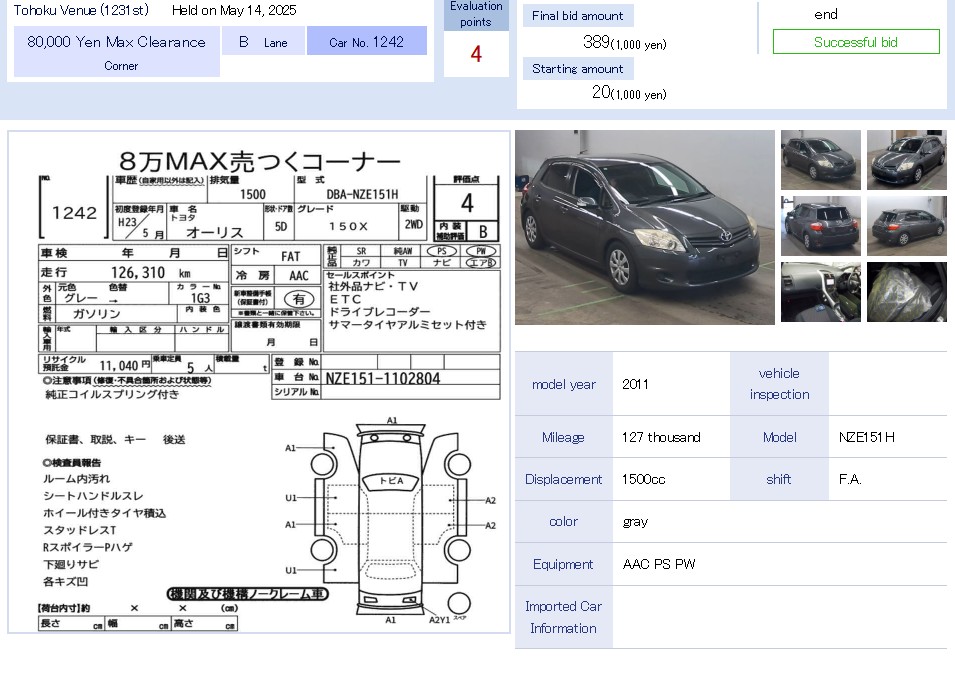Viewport: 955px width, 677px height.
Task: Click the vehicle inspection label cell
Action: point(779,384)
